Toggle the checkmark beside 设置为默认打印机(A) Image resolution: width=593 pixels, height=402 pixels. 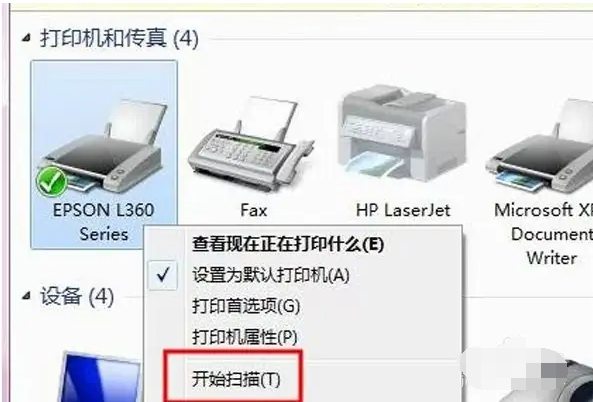pos(163,275)
